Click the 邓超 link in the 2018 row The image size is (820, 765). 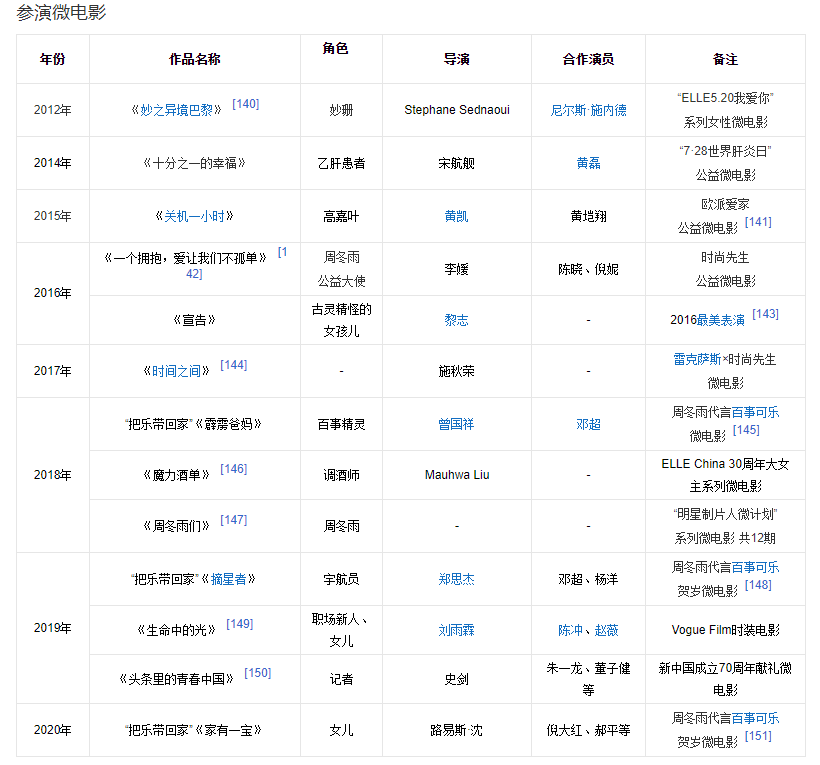588,424
